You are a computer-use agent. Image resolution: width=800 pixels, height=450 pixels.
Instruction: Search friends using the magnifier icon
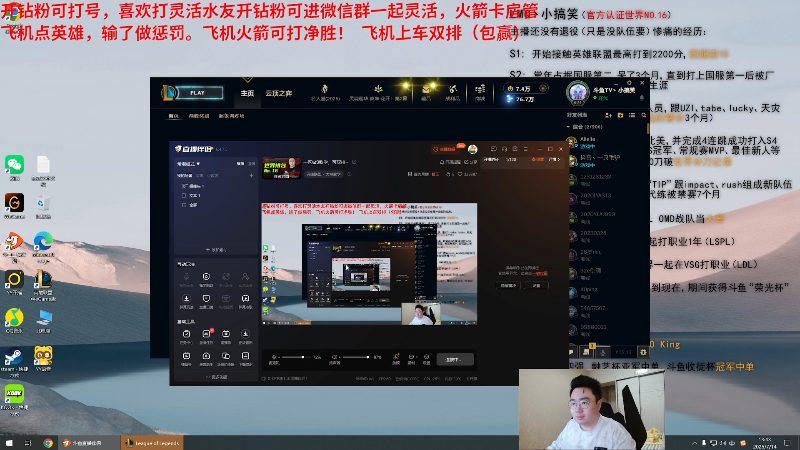pyautogui.click(x=643, y=115)
